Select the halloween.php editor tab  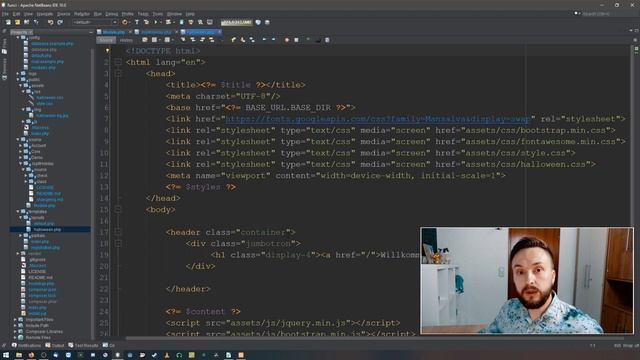tap(200, 32)
